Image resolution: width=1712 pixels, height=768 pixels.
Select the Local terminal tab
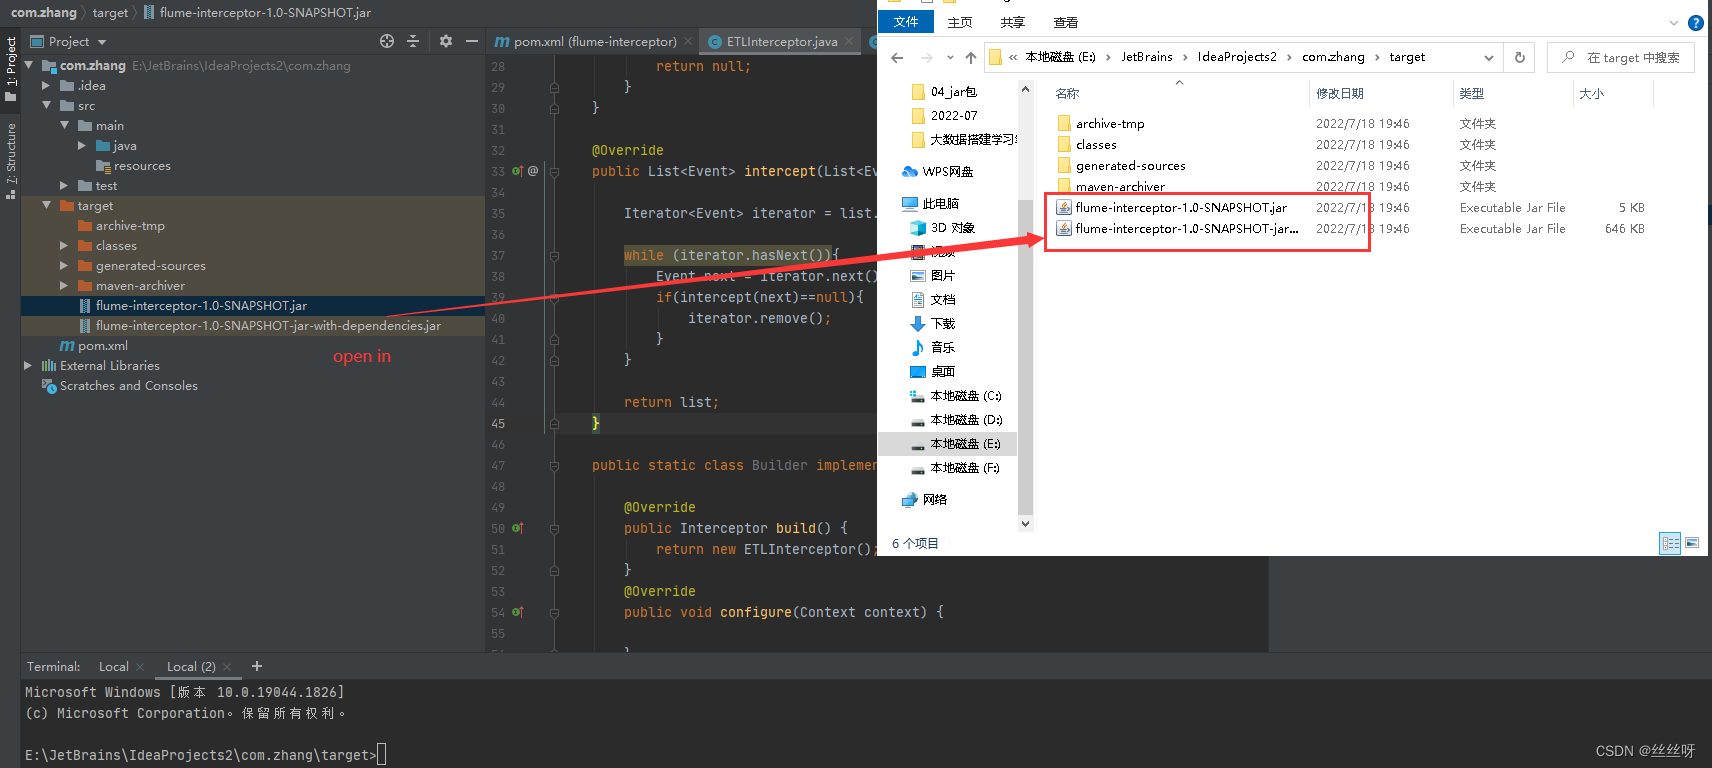113,667
